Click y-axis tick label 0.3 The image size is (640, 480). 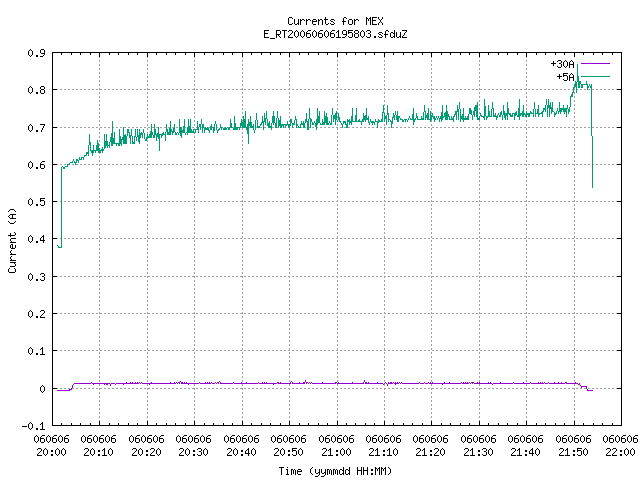coord(36,277)
